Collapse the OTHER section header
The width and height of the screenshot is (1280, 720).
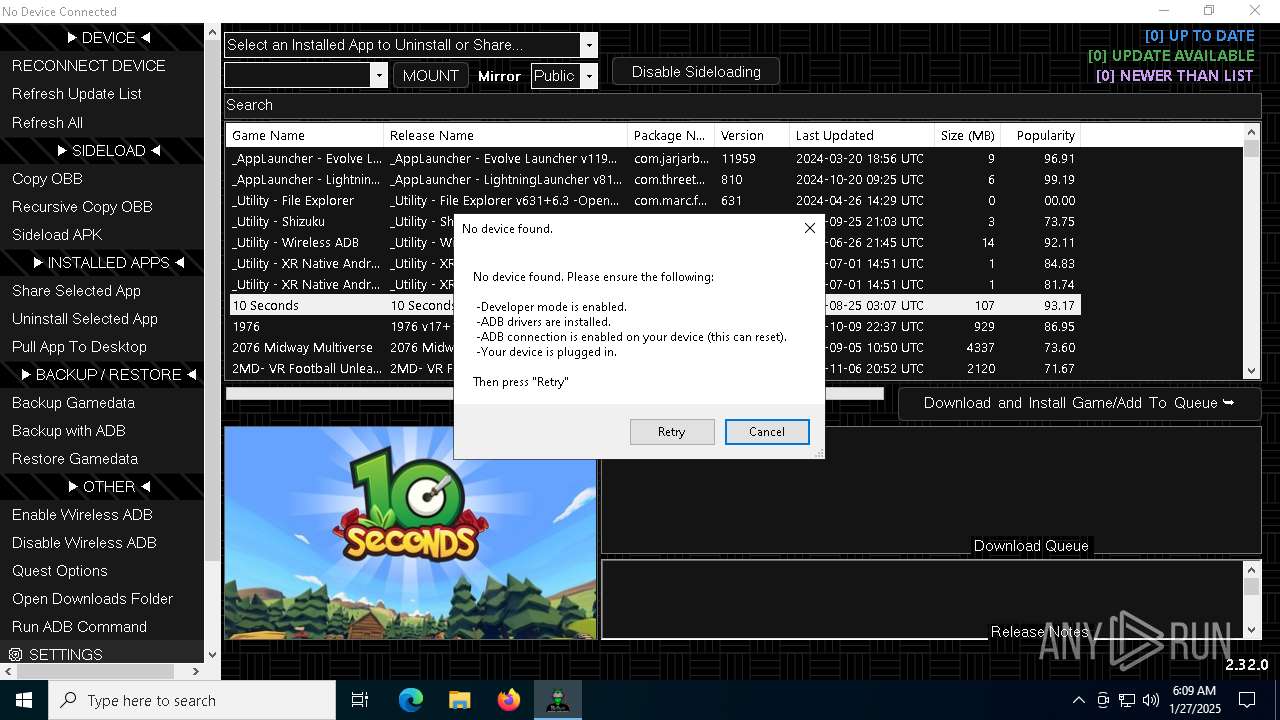108,486
